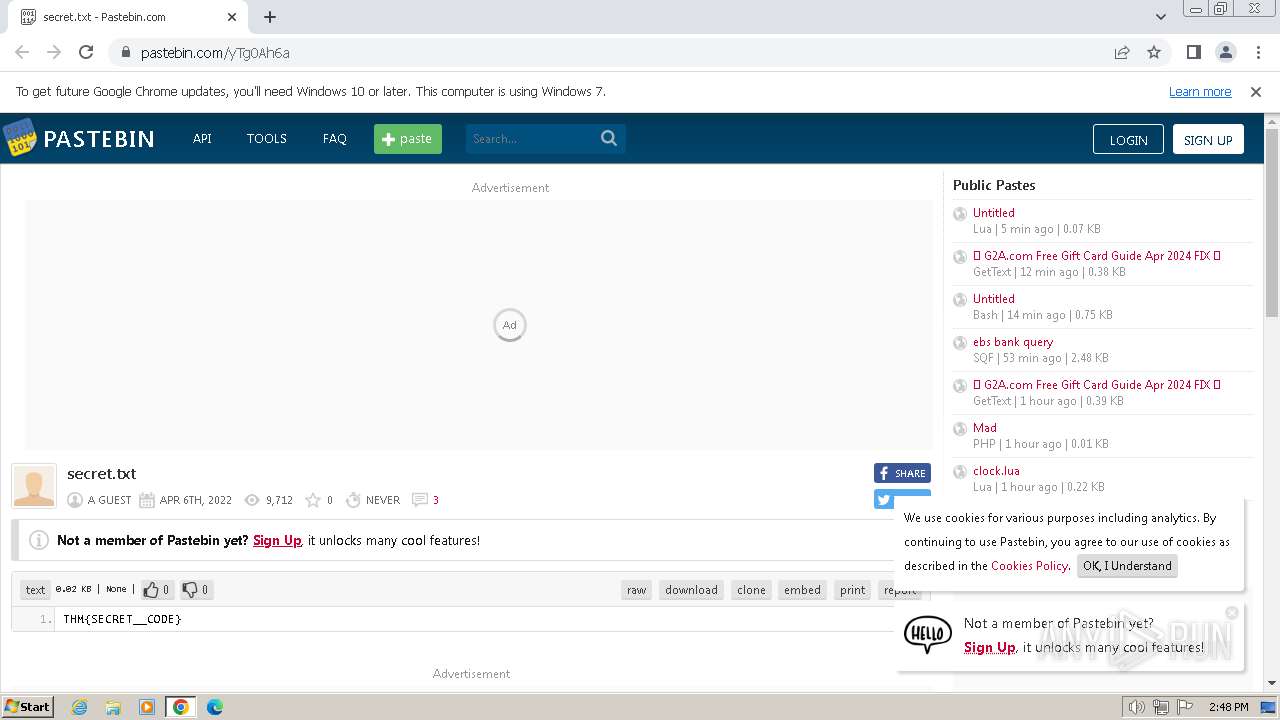Open clock.lua paste

[x=996, y=471]
